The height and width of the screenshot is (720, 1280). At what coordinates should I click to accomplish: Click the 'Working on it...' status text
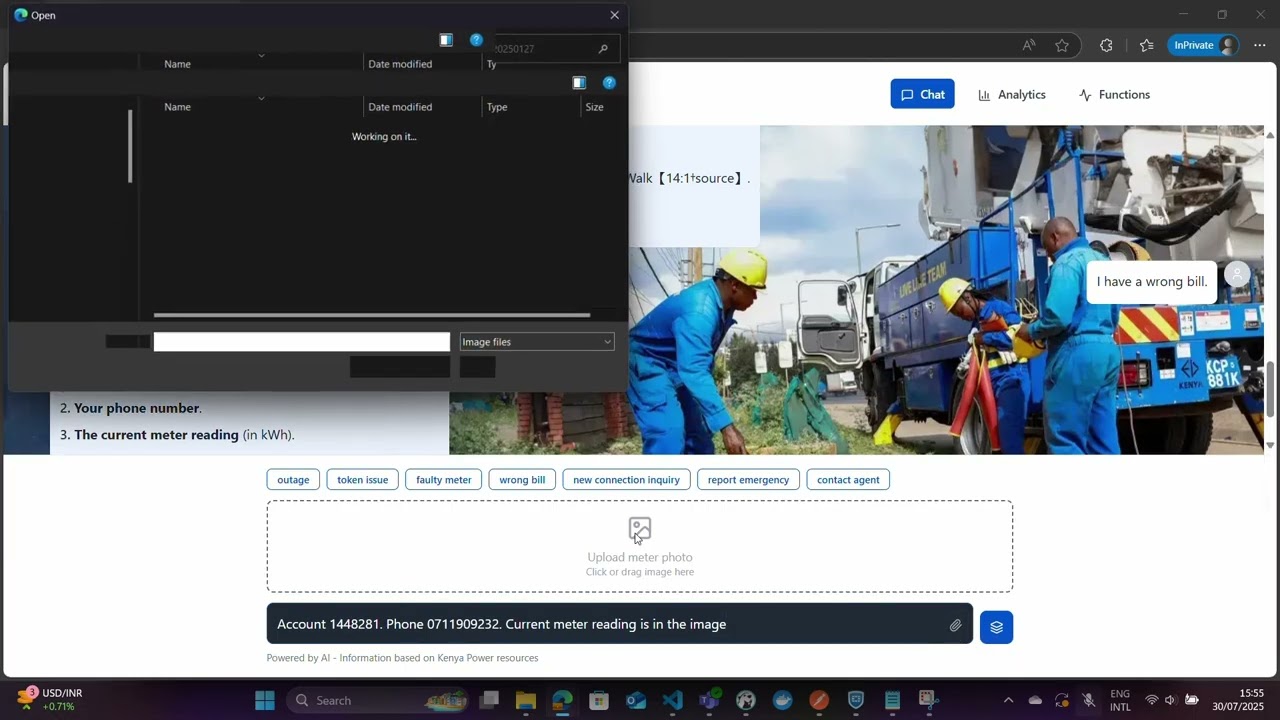384,137
